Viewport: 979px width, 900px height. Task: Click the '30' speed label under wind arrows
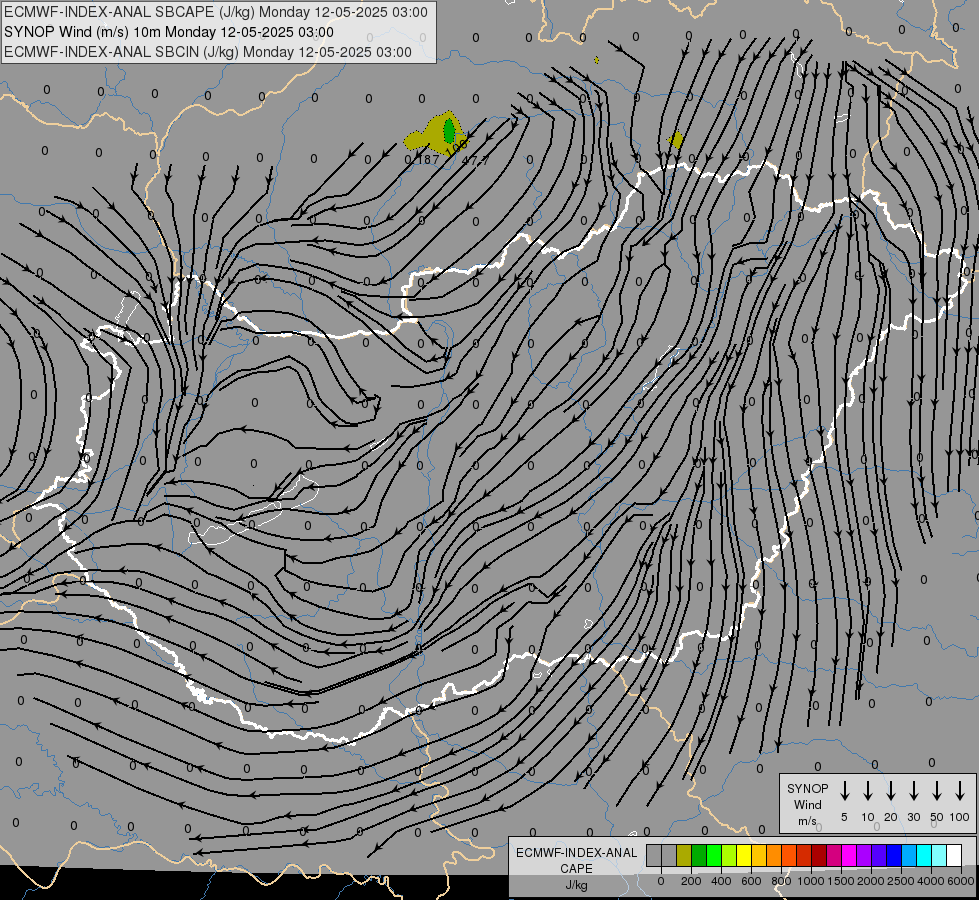pos(913,817)
